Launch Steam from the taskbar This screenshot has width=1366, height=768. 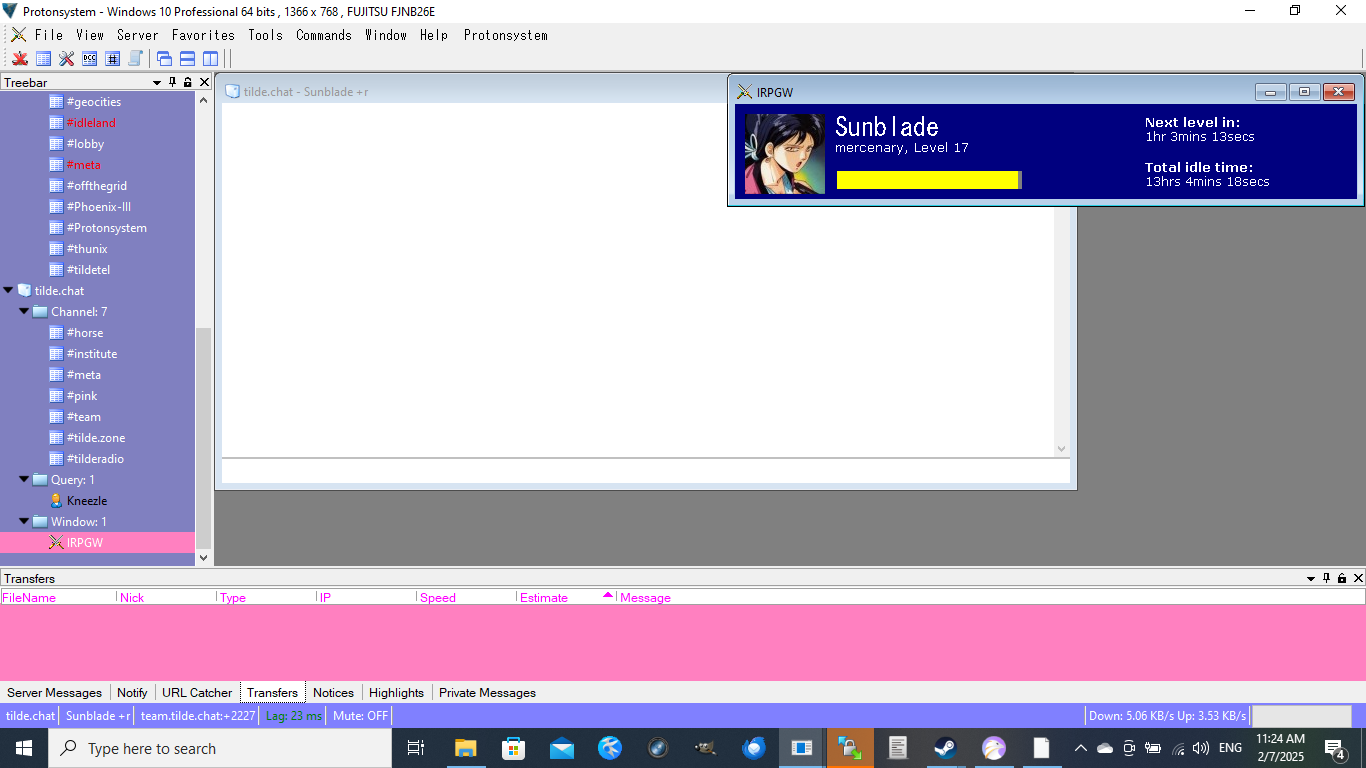tap(945, 748)
